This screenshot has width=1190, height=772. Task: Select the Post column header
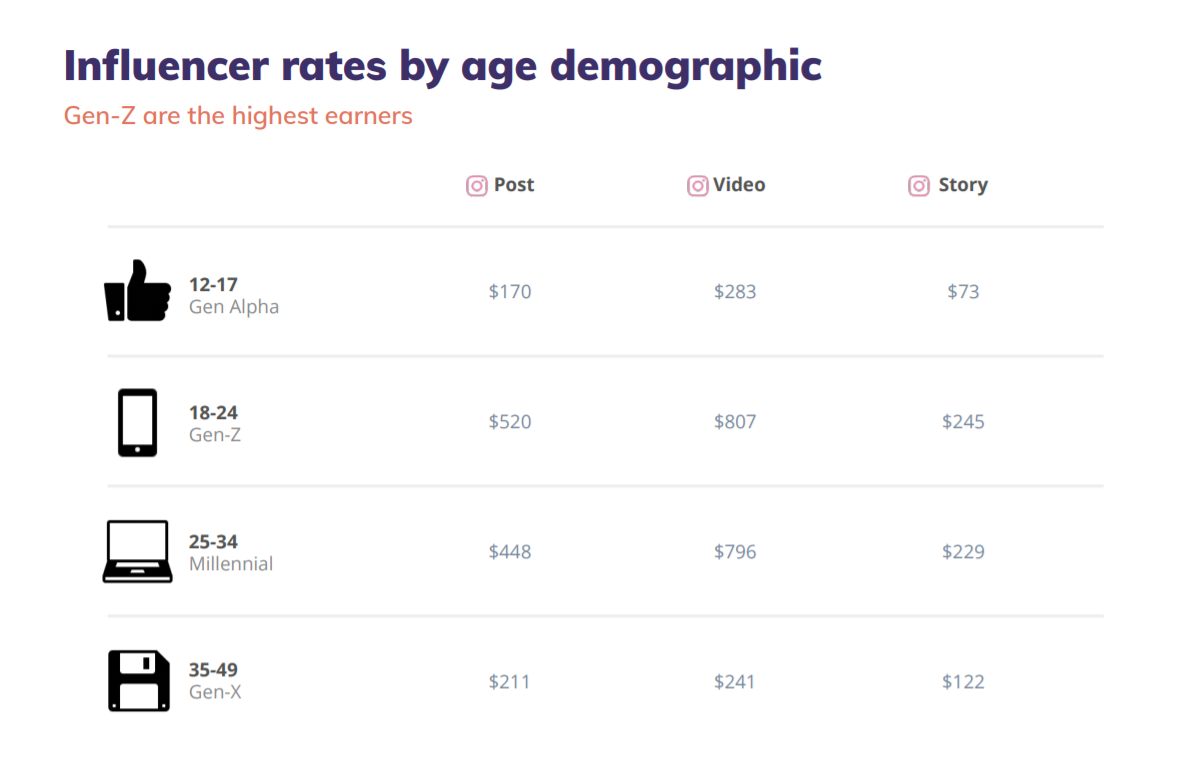point(514,185)
